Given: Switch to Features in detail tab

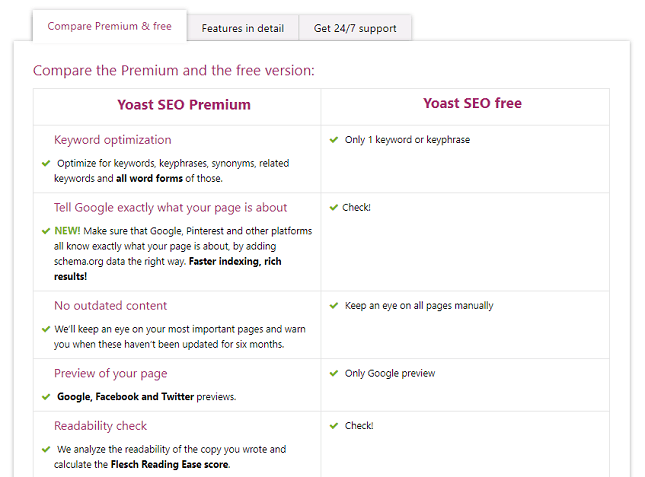Looking at the screenshot, I should coord(243,28).
